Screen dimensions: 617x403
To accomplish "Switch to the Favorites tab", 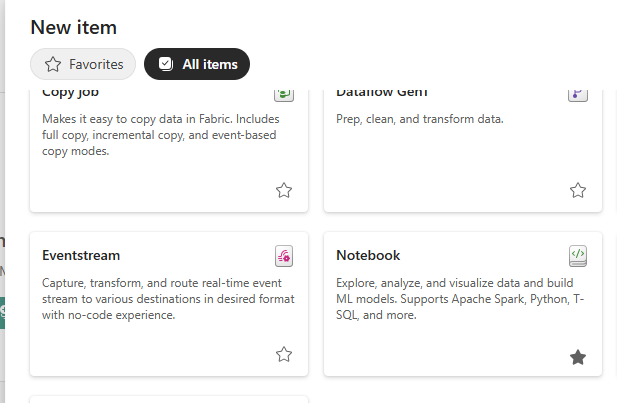I will 83,64.
